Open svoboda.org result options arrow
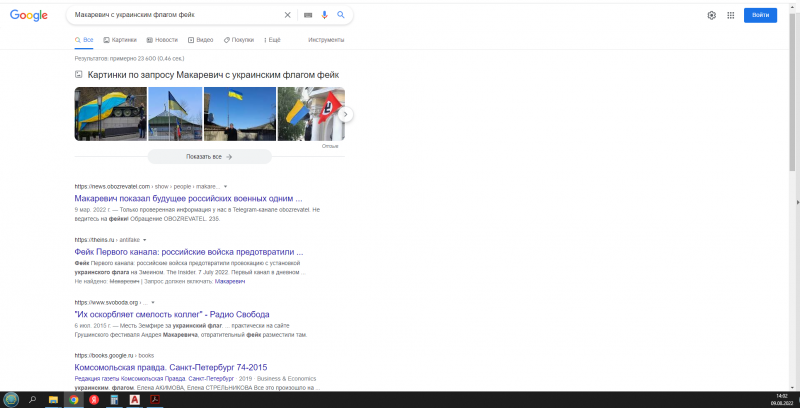Image resolution: width=800 pixels, height=408 pixels. (153, 302)
